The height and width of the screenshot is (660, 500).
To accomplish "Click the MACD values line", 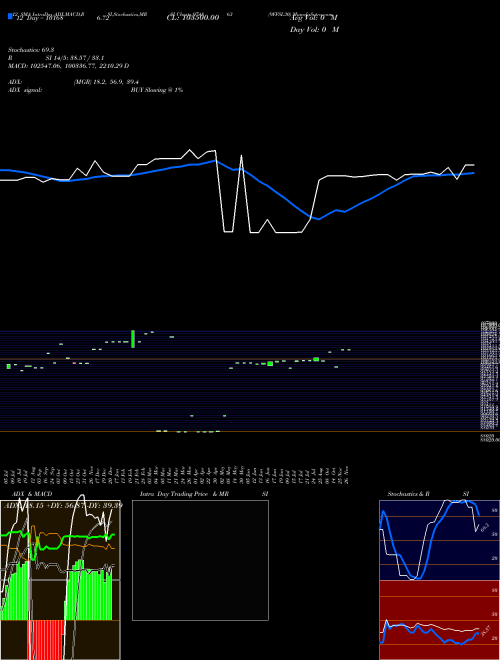I will point(69,66).
